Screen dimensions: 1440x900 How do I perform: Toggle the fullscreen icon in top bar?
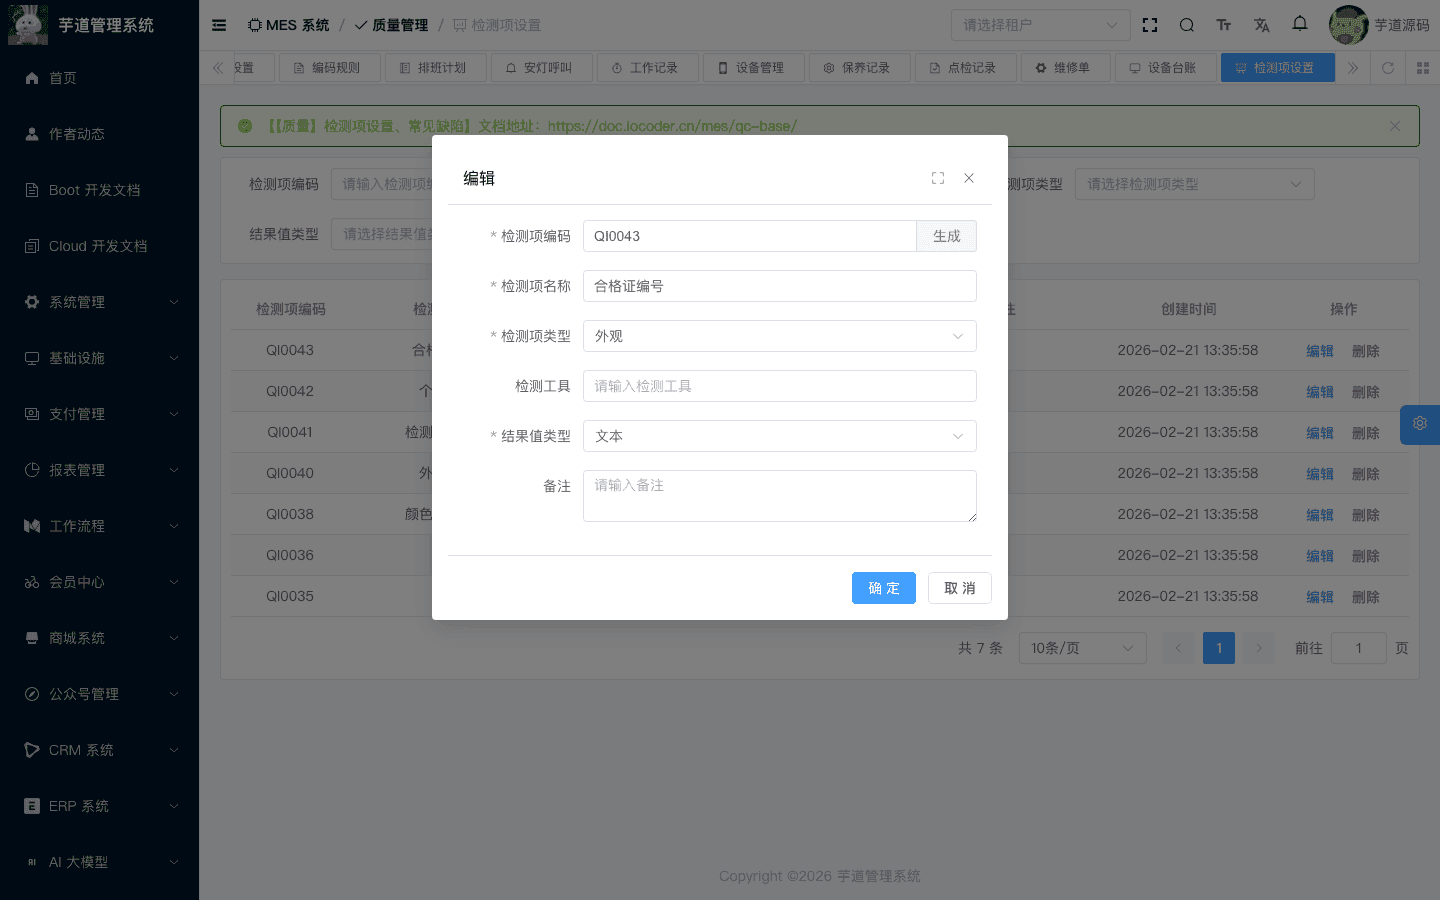point(1150,25)
